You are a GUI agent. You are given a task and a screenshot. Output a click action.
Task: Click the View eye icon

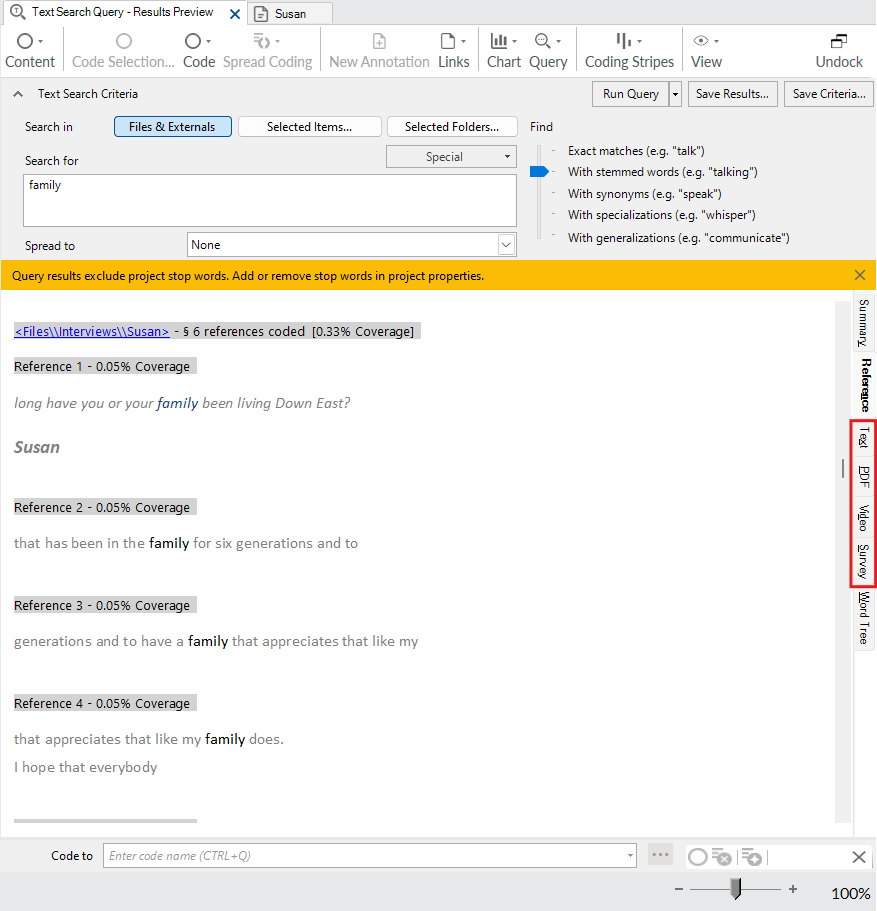click(x=701, y=41)
